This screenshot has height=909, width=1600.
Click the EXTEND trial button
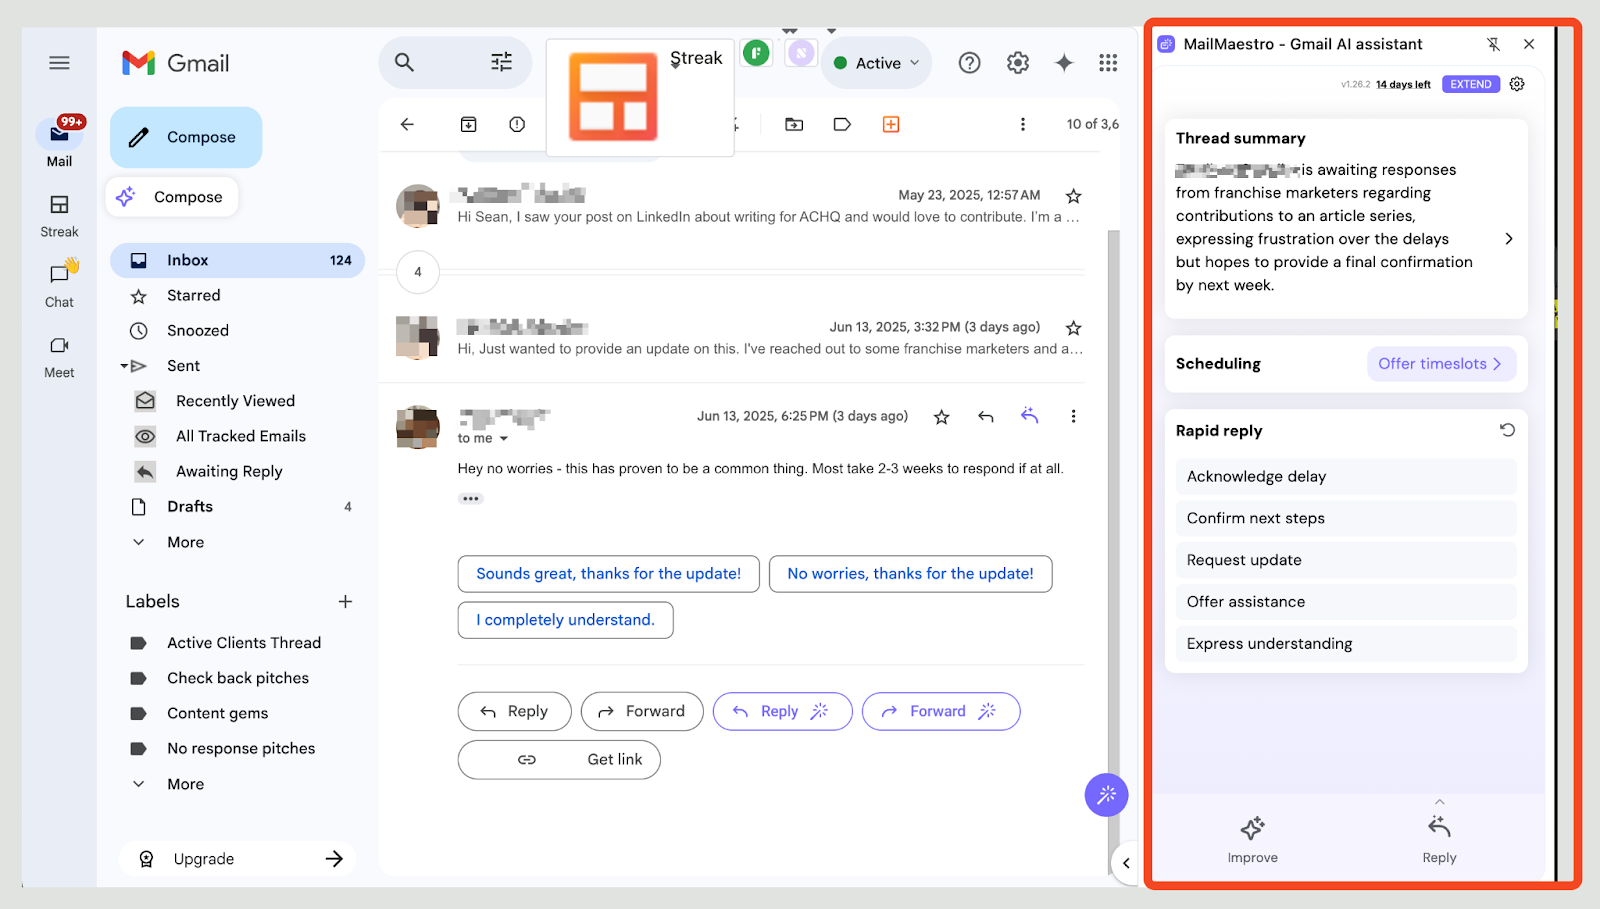tap(1471, 84)
